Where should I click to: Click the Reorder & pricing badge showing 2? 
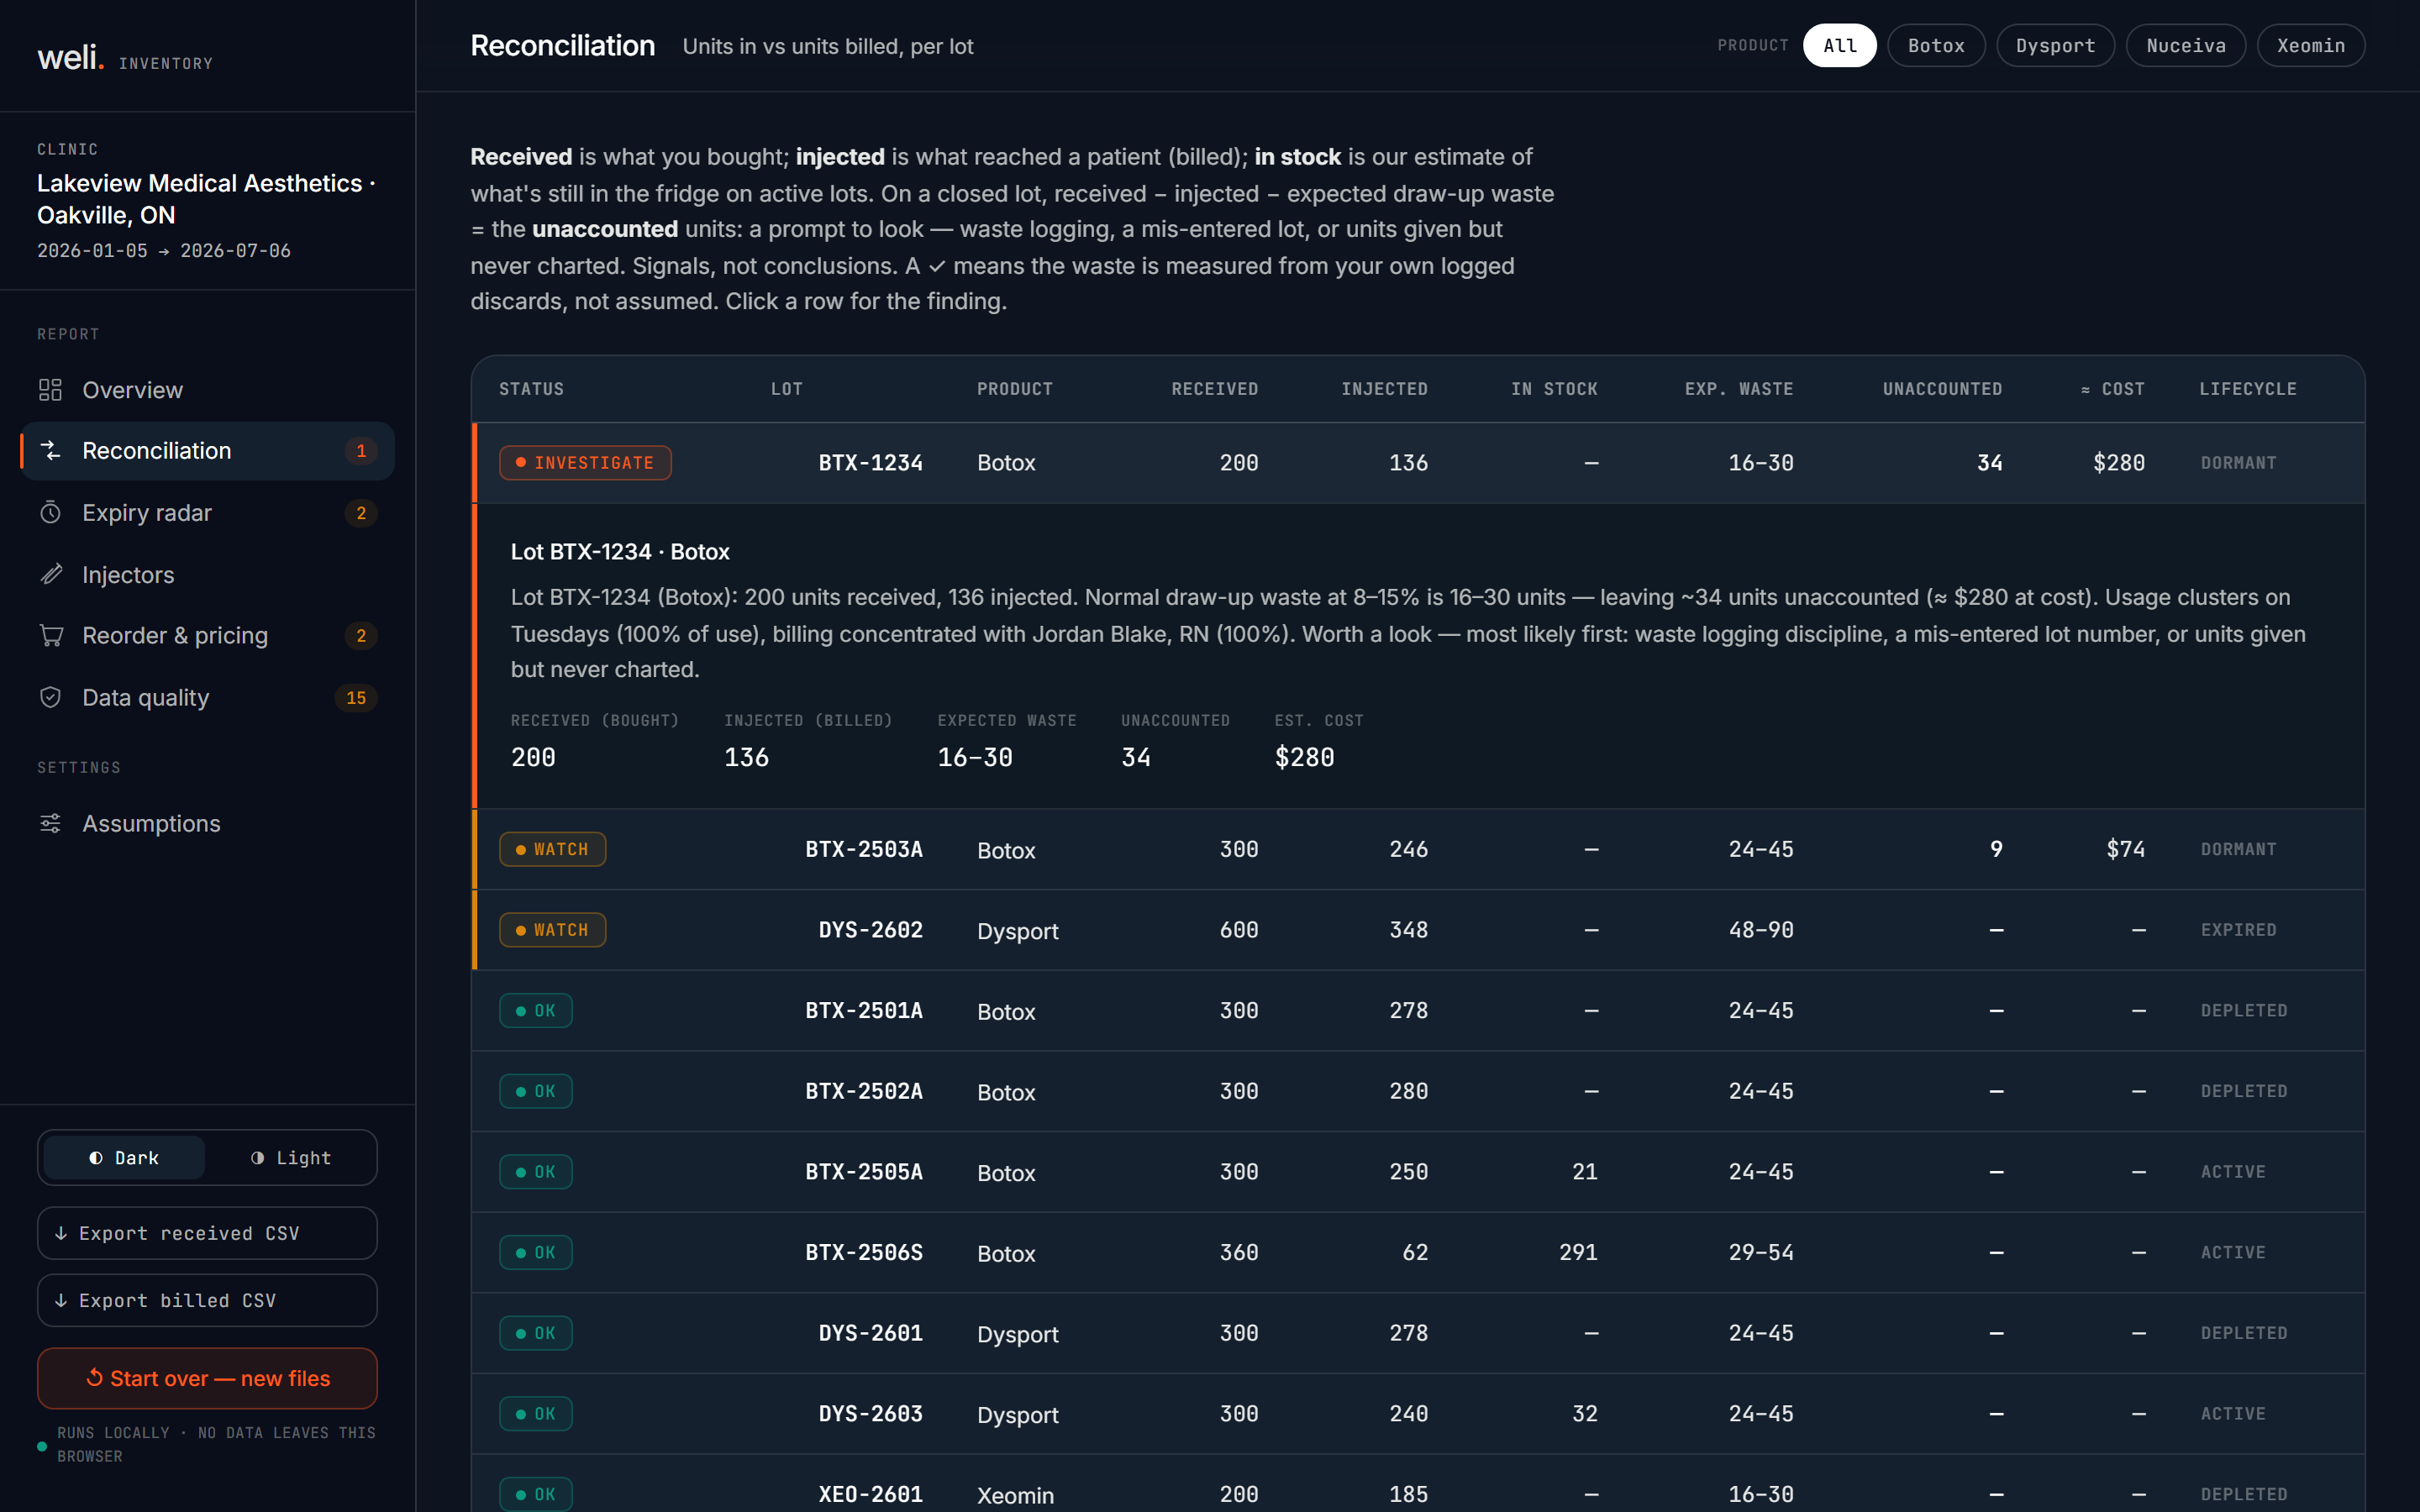click(361, 636)
